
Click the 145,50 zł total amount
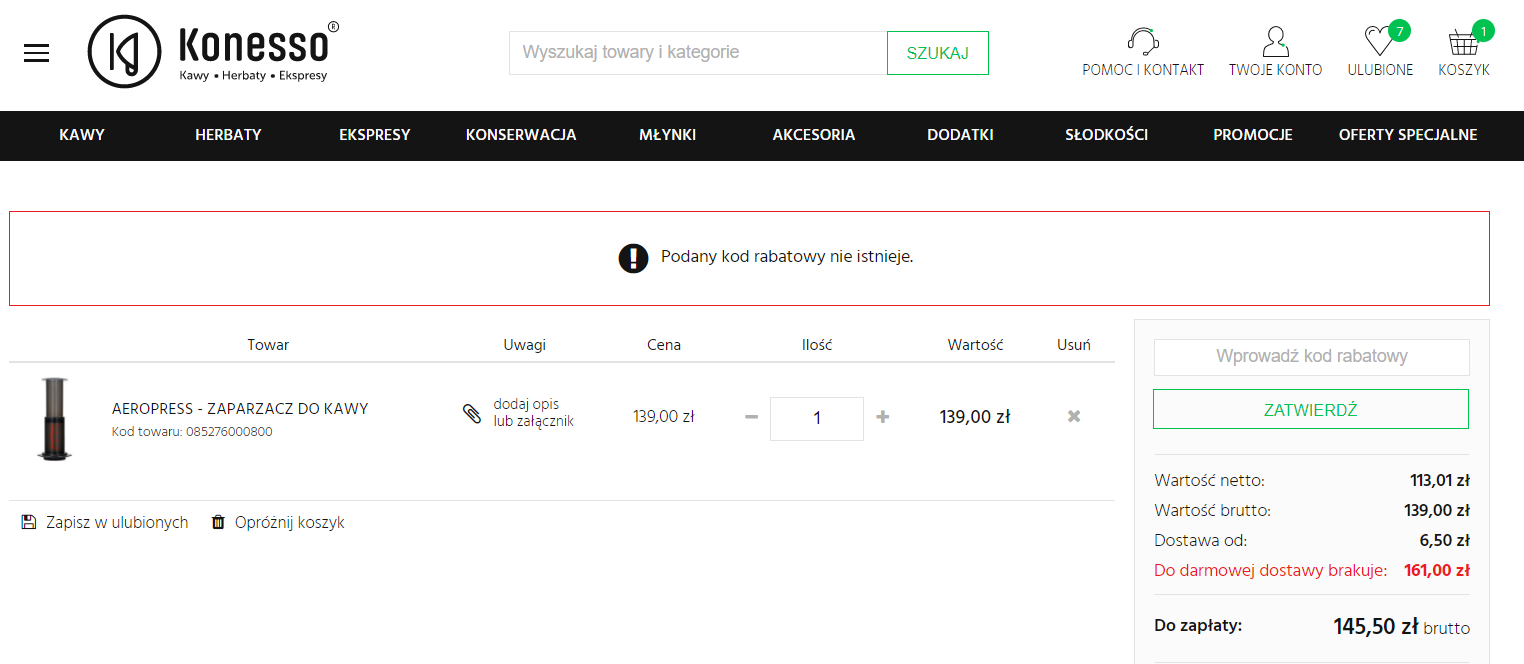(1375, 627)
